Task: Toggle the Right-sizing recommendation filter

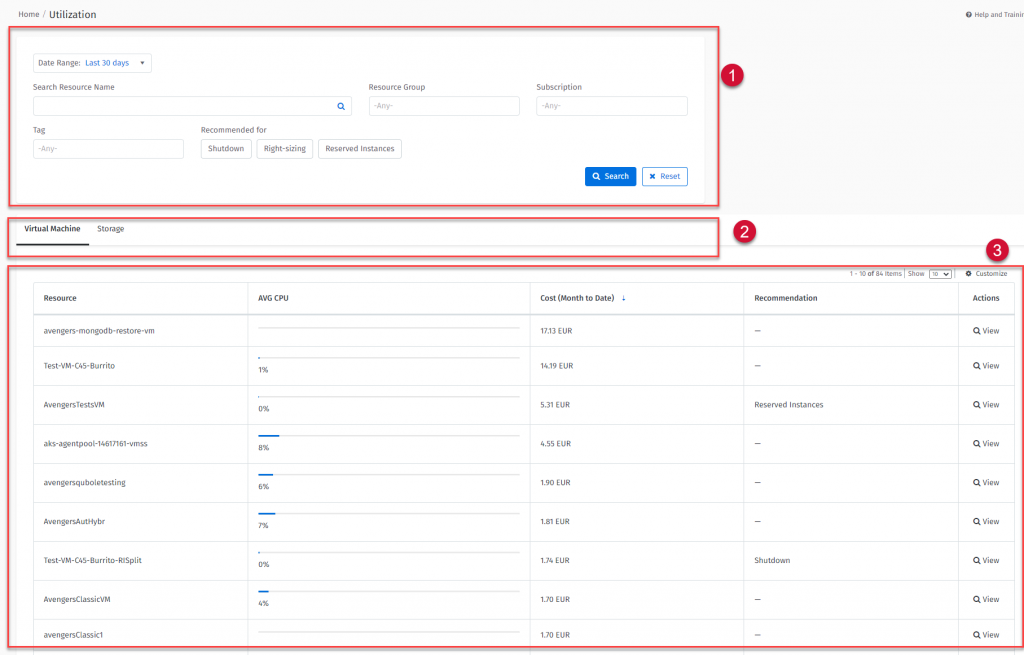Action: (x=285, y=149)
